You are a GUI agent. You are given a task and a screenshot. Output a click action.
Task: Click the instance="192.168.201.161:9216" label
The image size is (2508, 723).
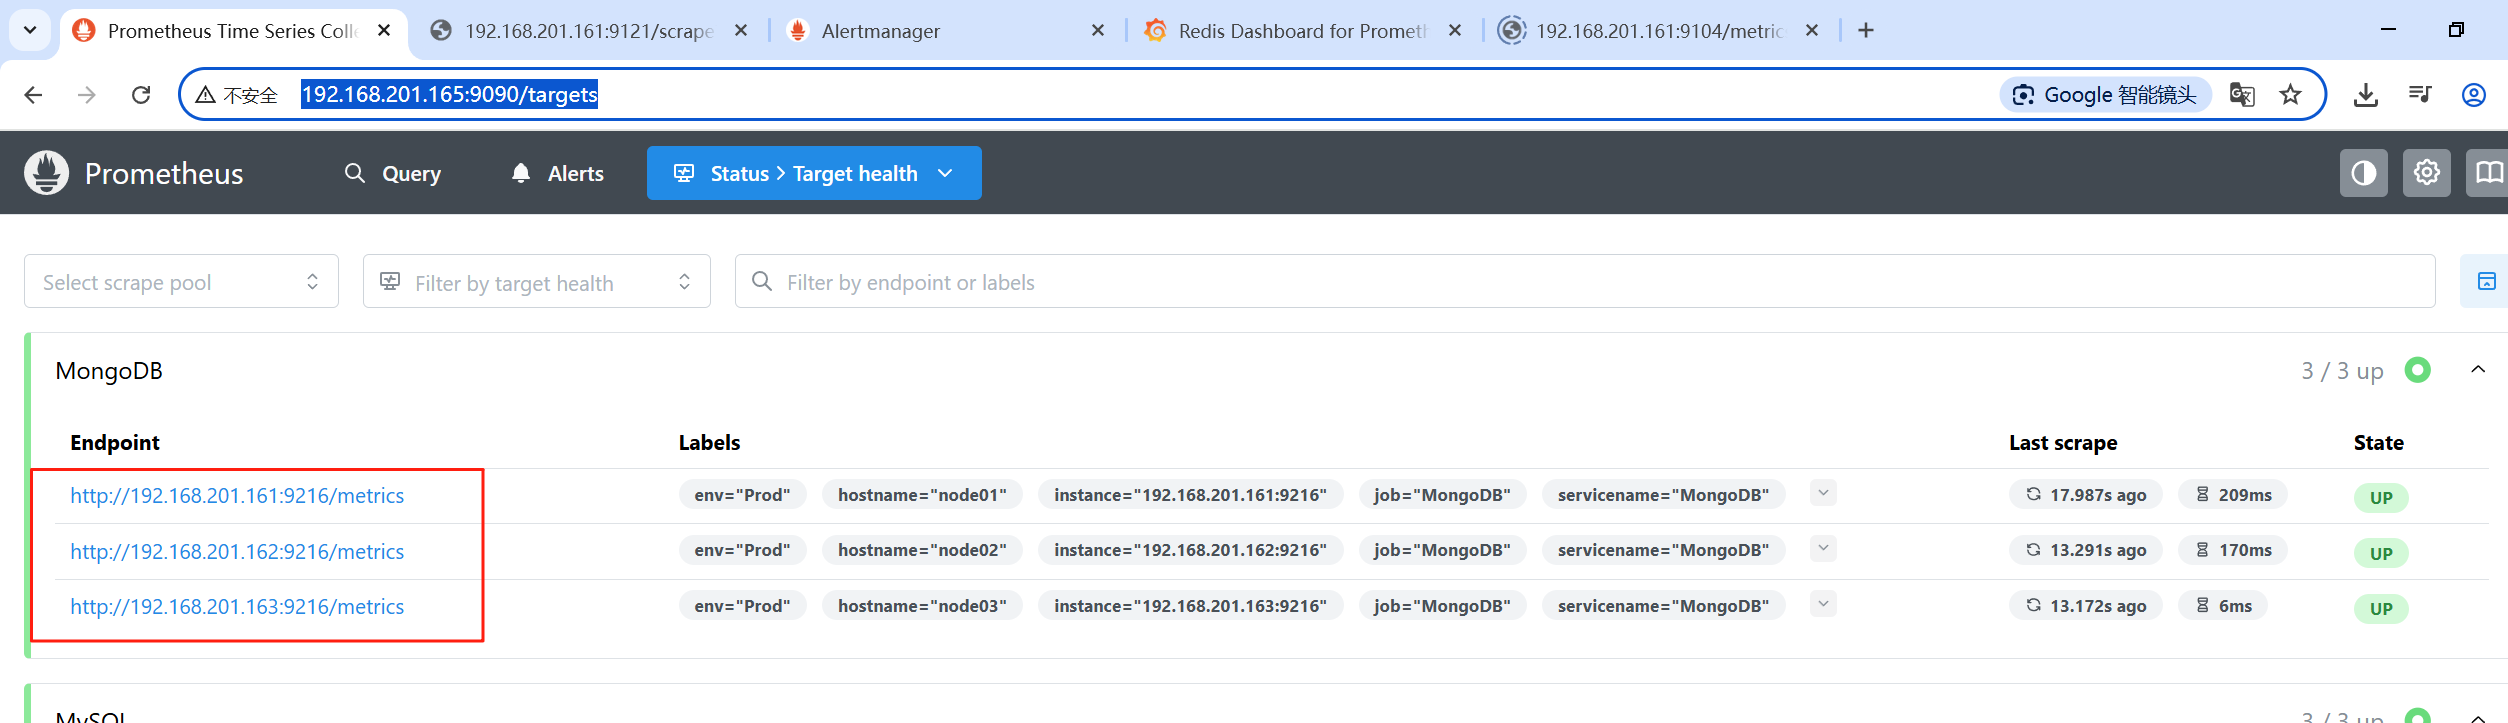[x=1190, y=495]
